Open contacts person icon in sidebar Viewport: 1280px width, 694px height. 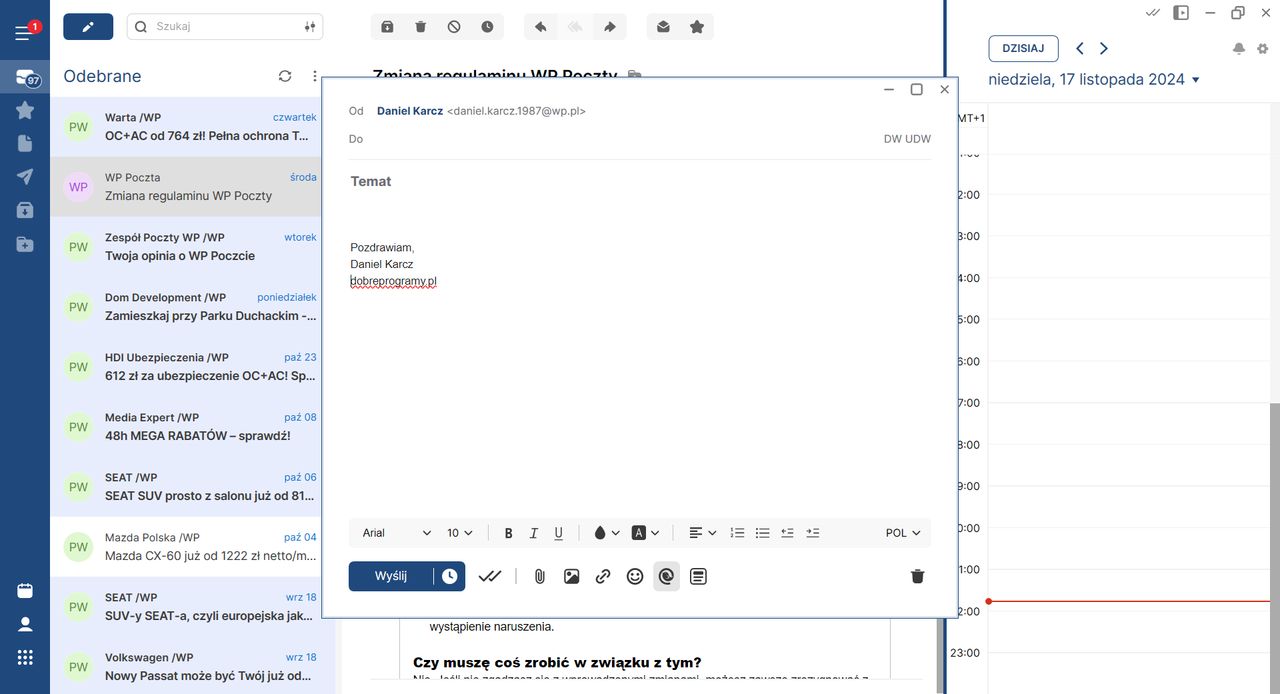tap(25, 624)
